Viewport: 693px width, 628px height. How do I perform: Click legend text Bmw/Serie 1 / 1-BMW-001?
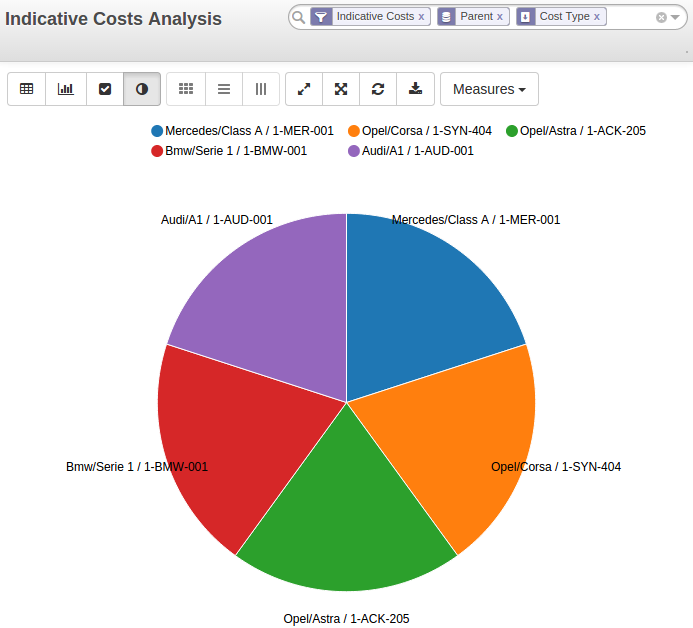point(236,151)
